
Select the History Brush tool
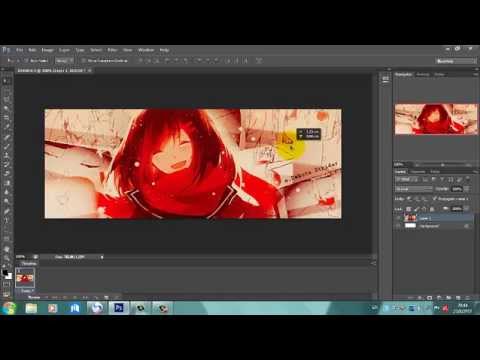[x=6, y=165]
